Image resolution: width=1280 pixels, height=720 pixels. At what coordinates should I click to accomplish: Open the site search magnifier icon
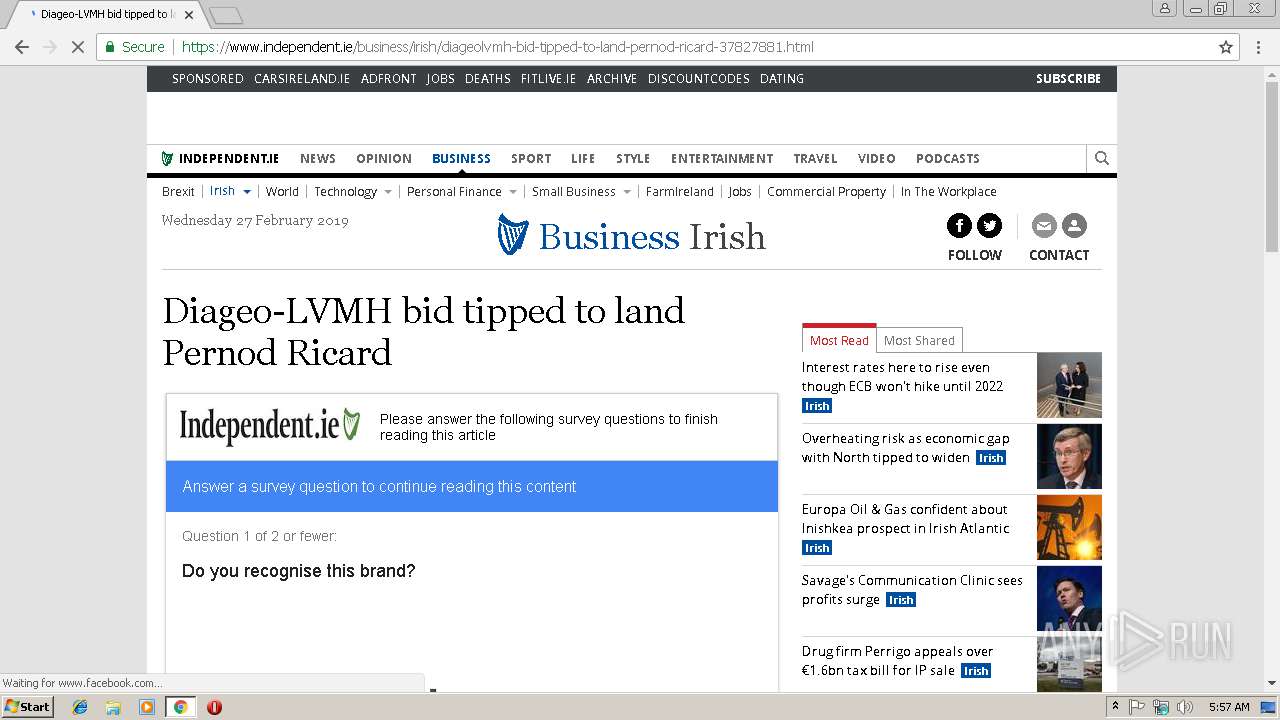tap(1101, 158)
